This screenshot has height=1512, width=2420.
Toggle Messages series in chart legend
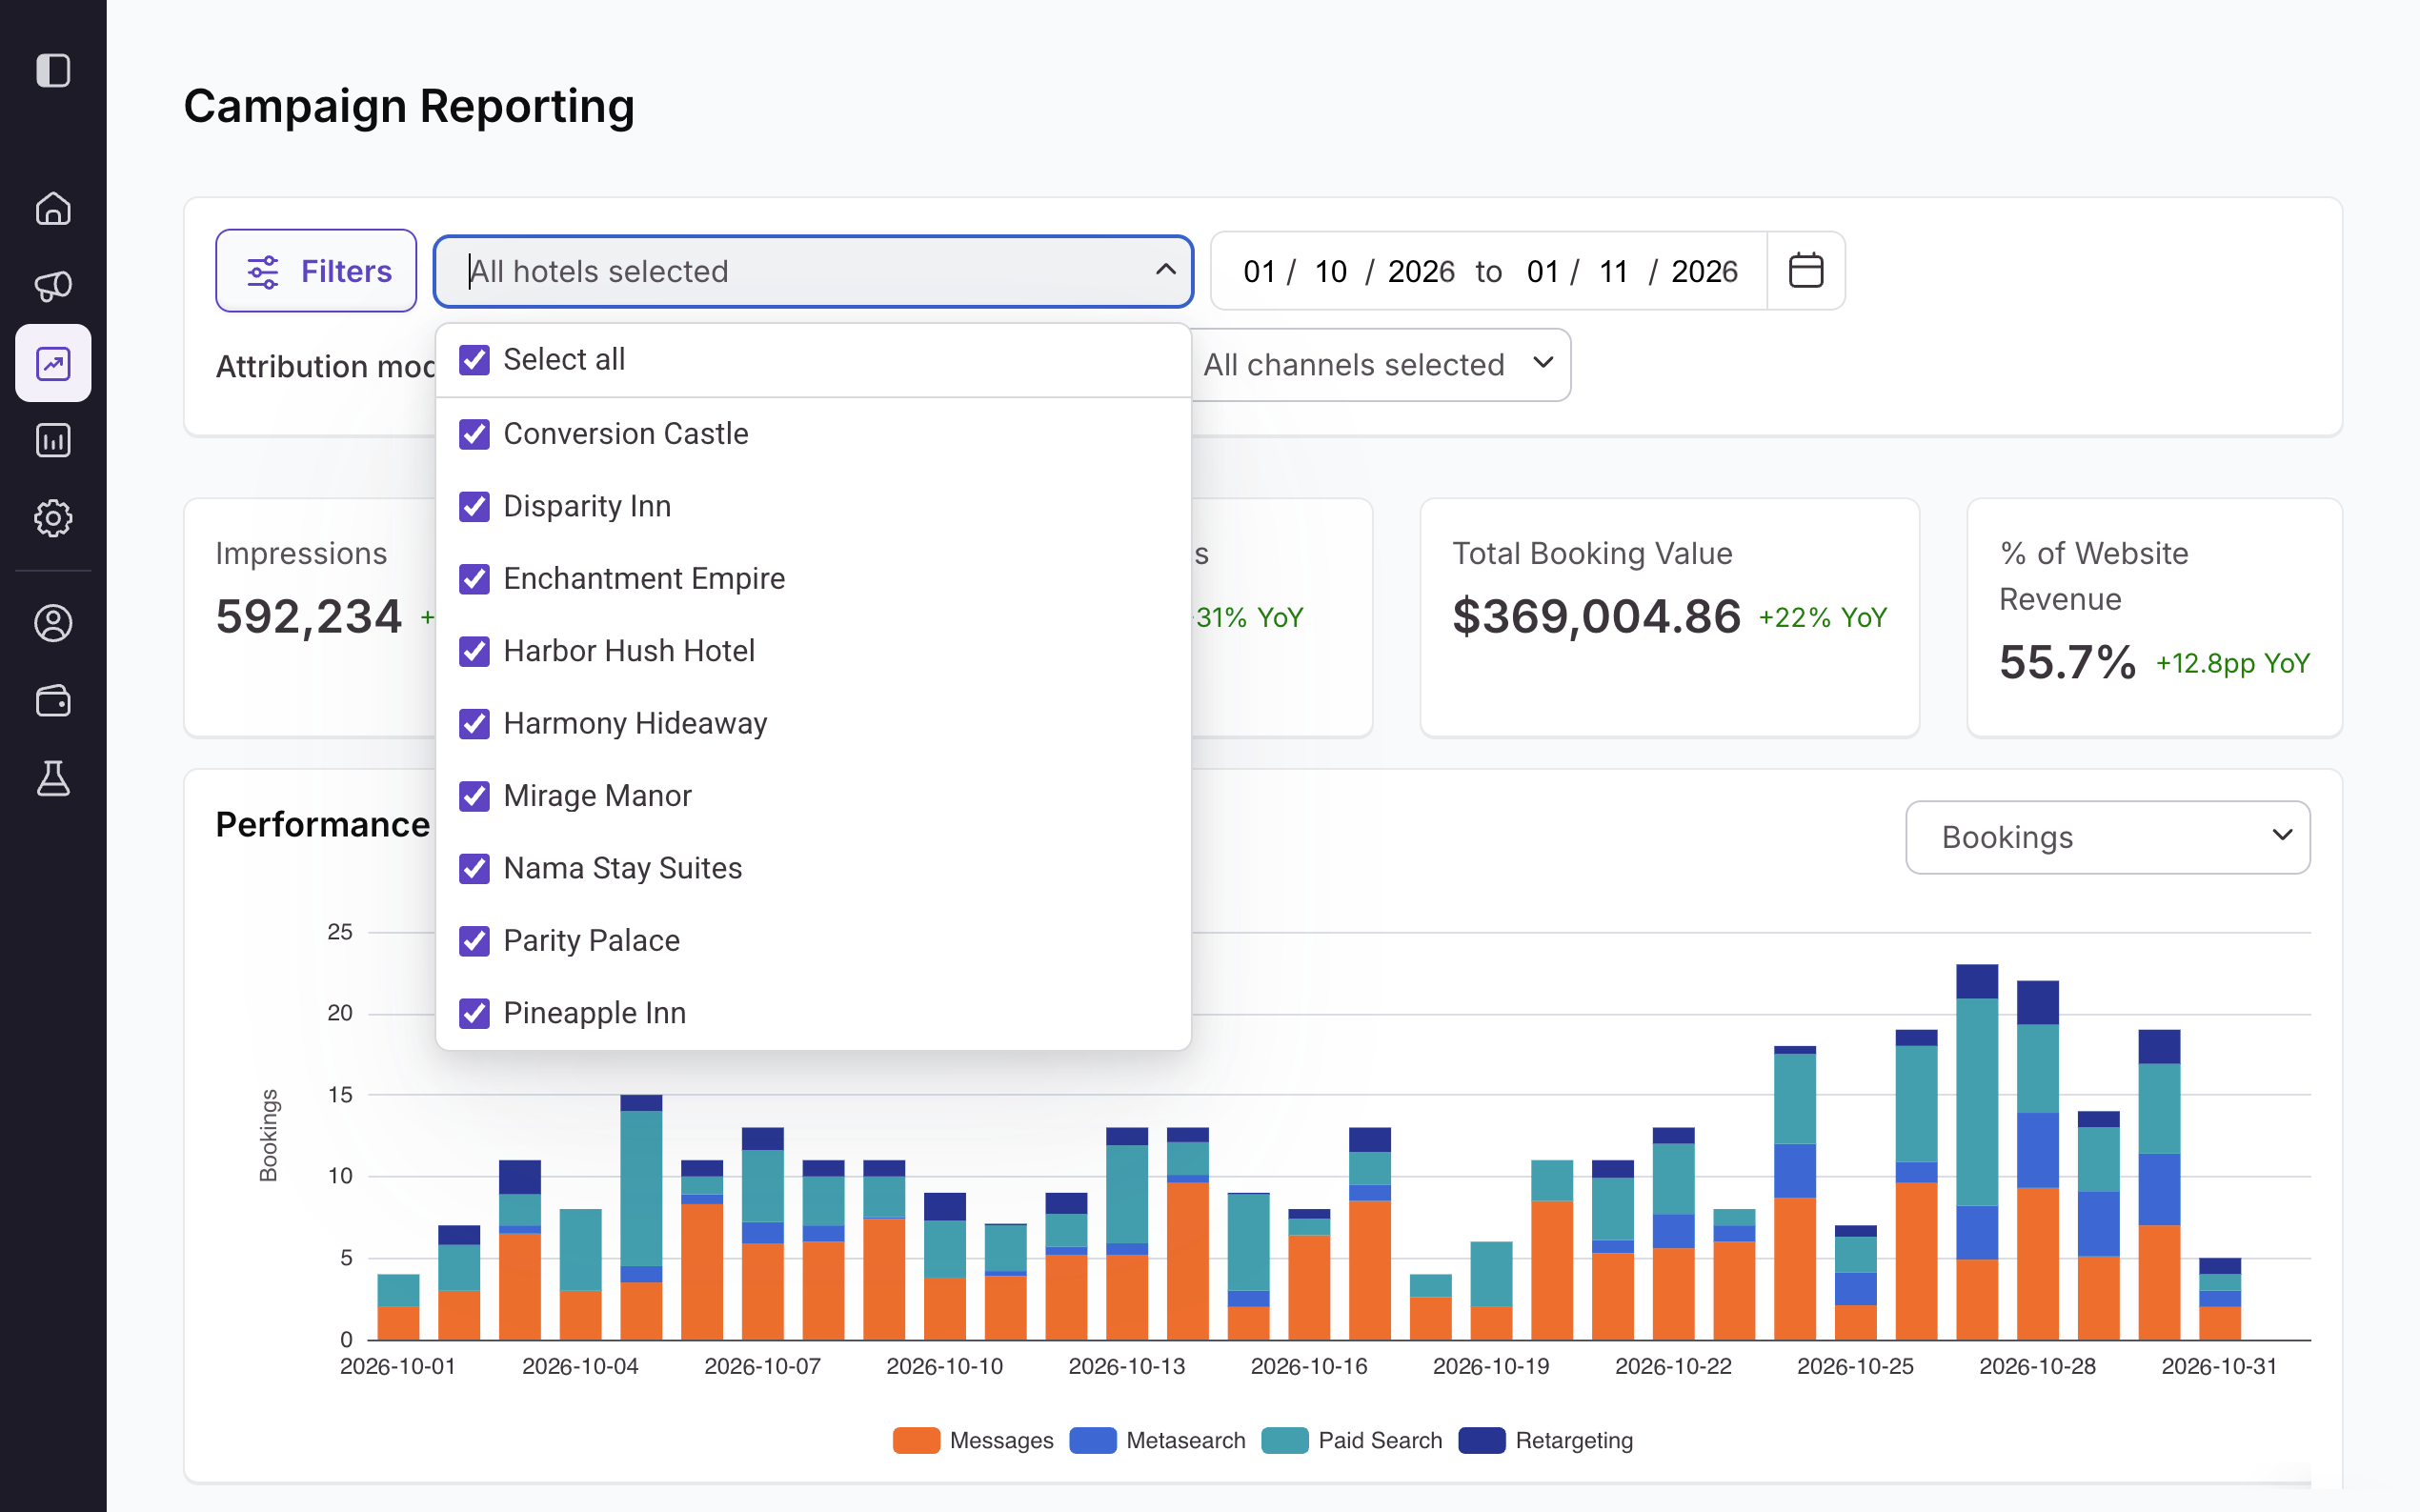tap(973, 1440)
